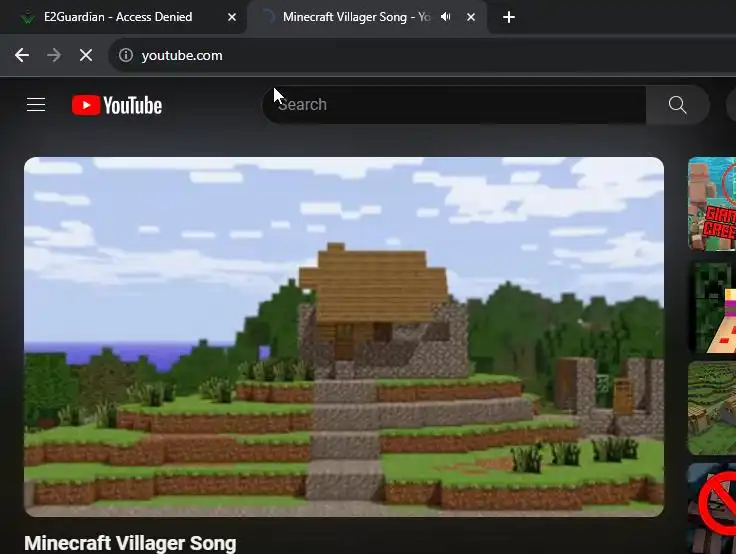Go forward to the next page

pos(54,55)
